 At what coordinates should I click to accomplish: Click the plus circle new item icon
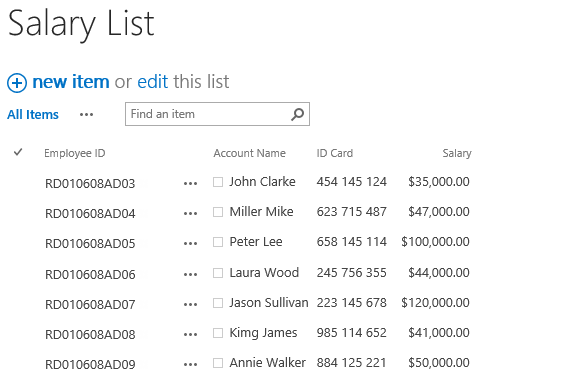(x=17, y=83)
